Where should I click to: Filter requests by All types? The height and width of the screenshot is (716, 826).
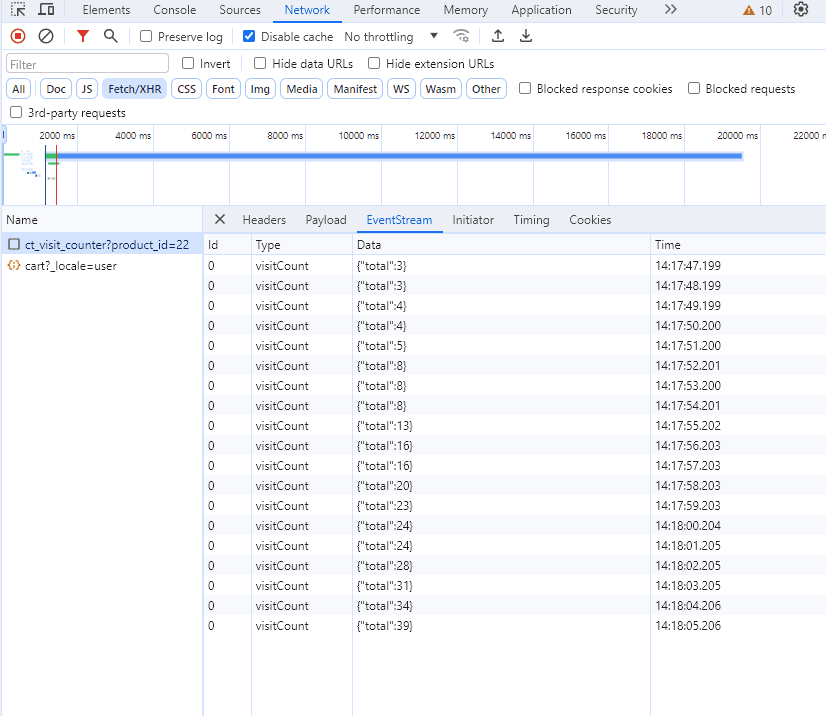[18, 89]
